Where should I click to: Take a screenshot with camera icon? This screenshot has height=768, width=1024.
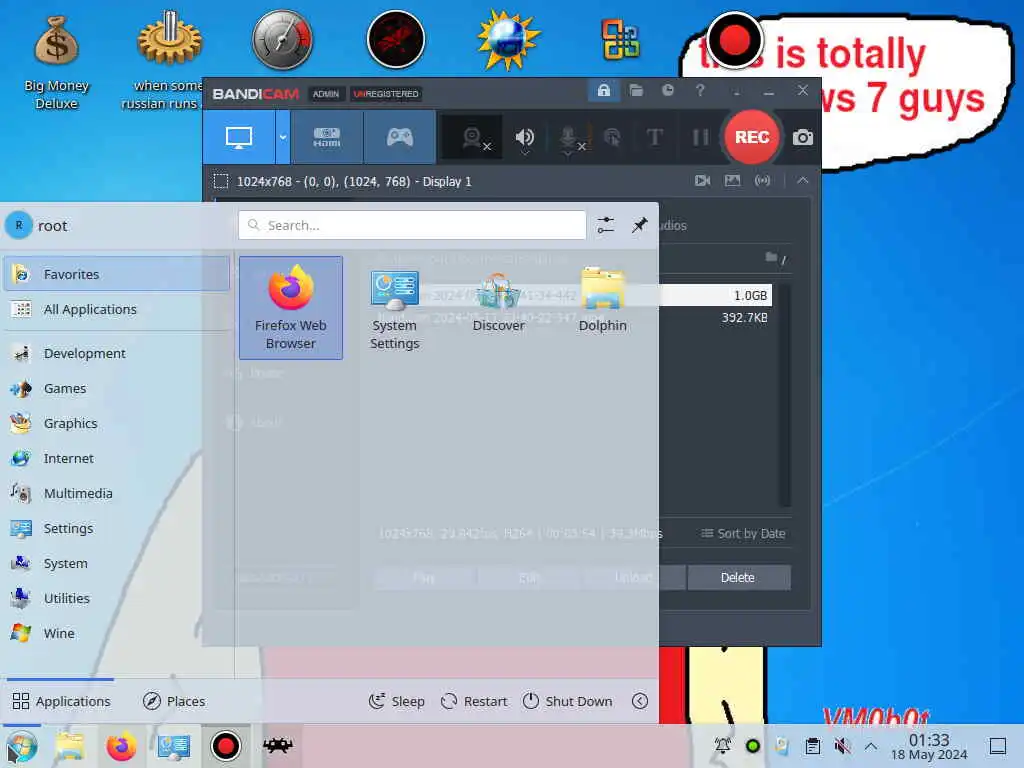pos(803,137)
